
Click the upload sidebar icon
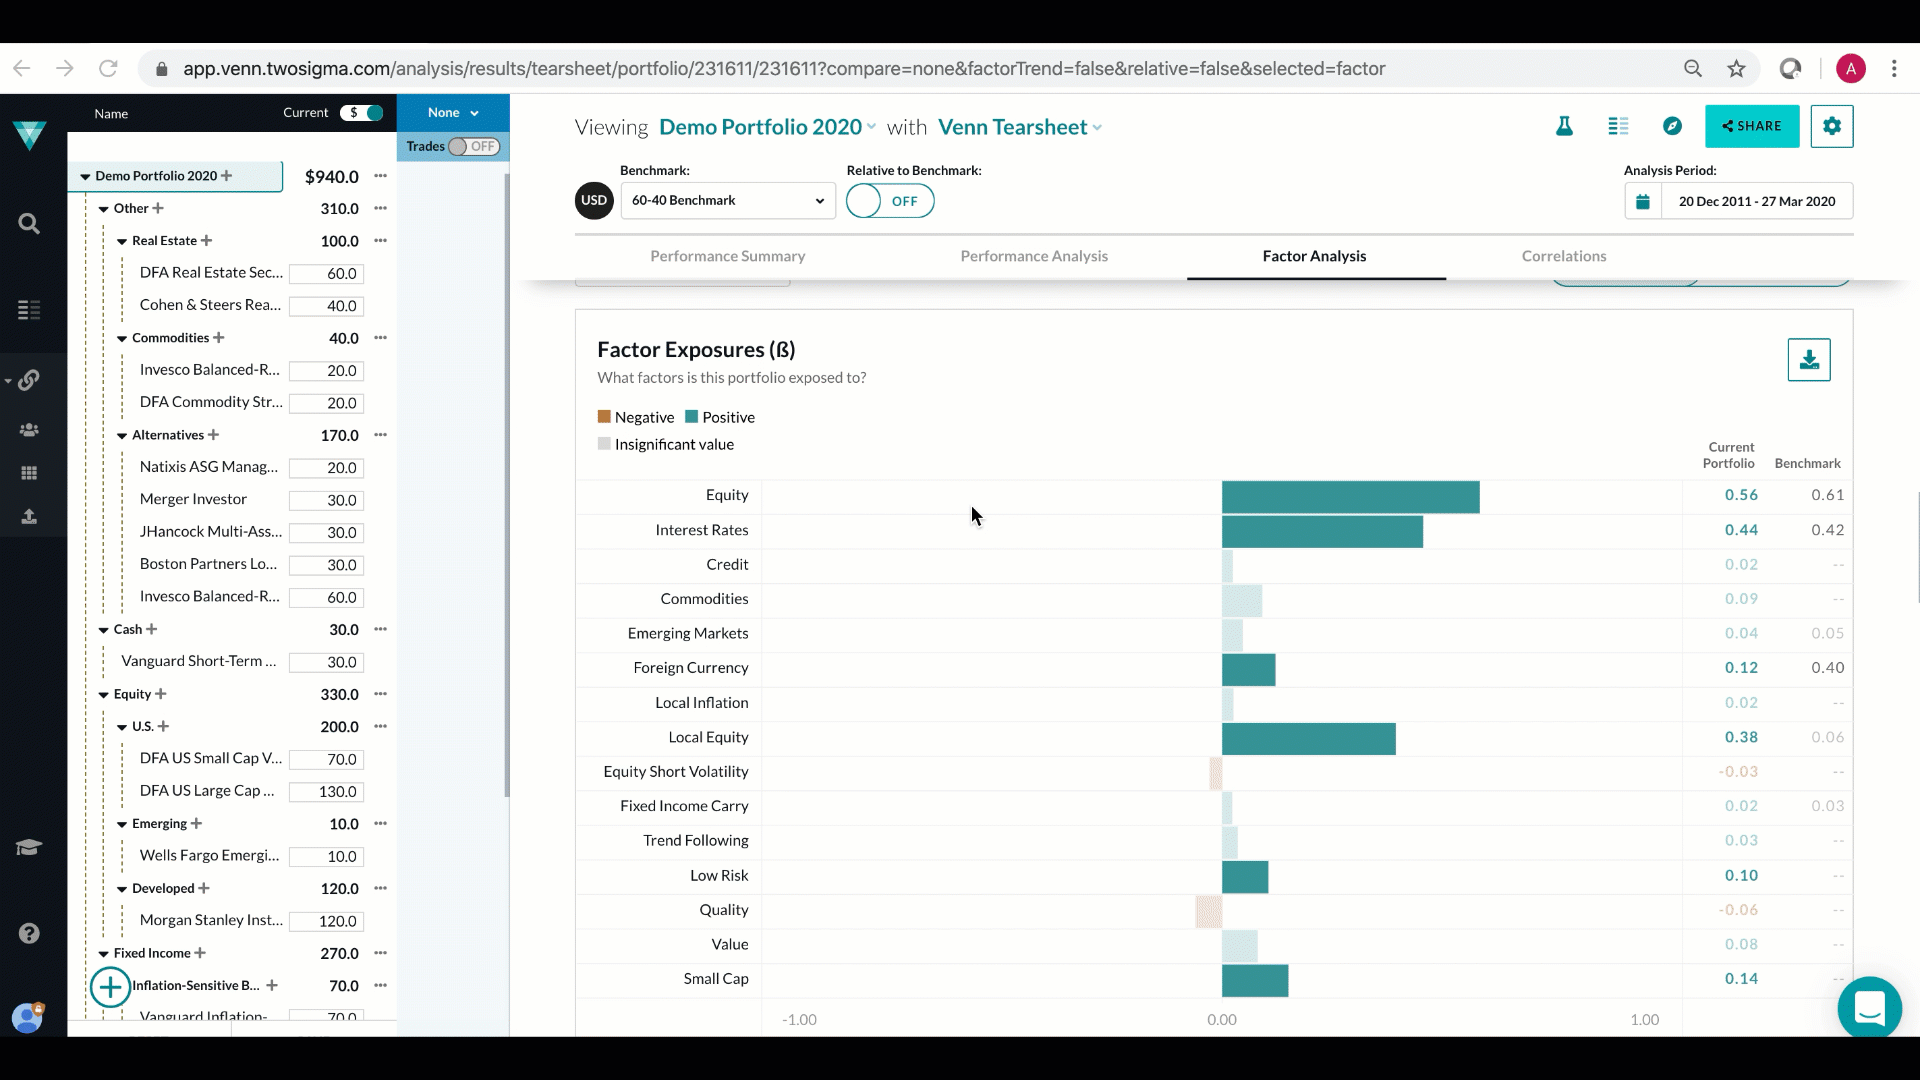[x=29, y=516]
